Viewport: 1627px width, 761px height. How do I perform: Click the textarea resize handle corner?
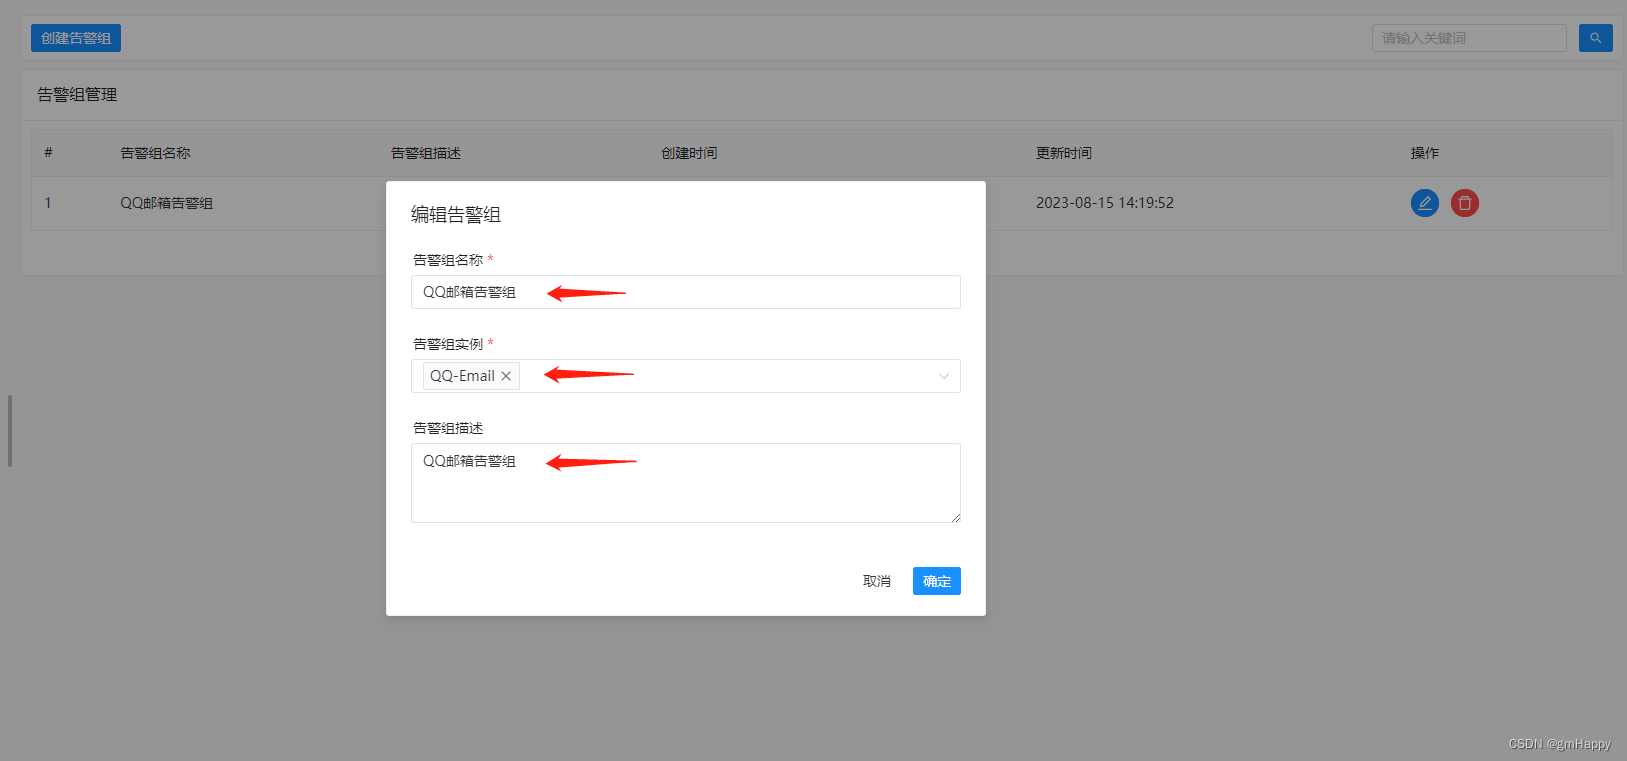click(x=956, y=518)
